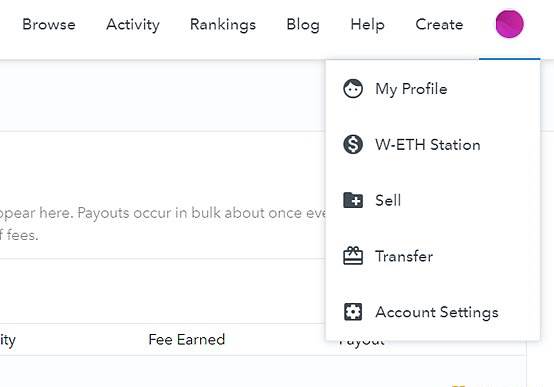Click the dollar coin icon for W-ETH Station

pyautogui.click(x=353, y=144)
